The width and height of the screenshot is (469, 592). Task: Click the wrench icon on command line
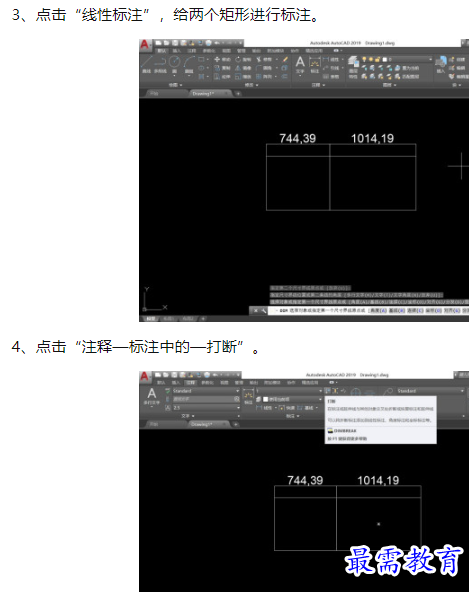264,311
